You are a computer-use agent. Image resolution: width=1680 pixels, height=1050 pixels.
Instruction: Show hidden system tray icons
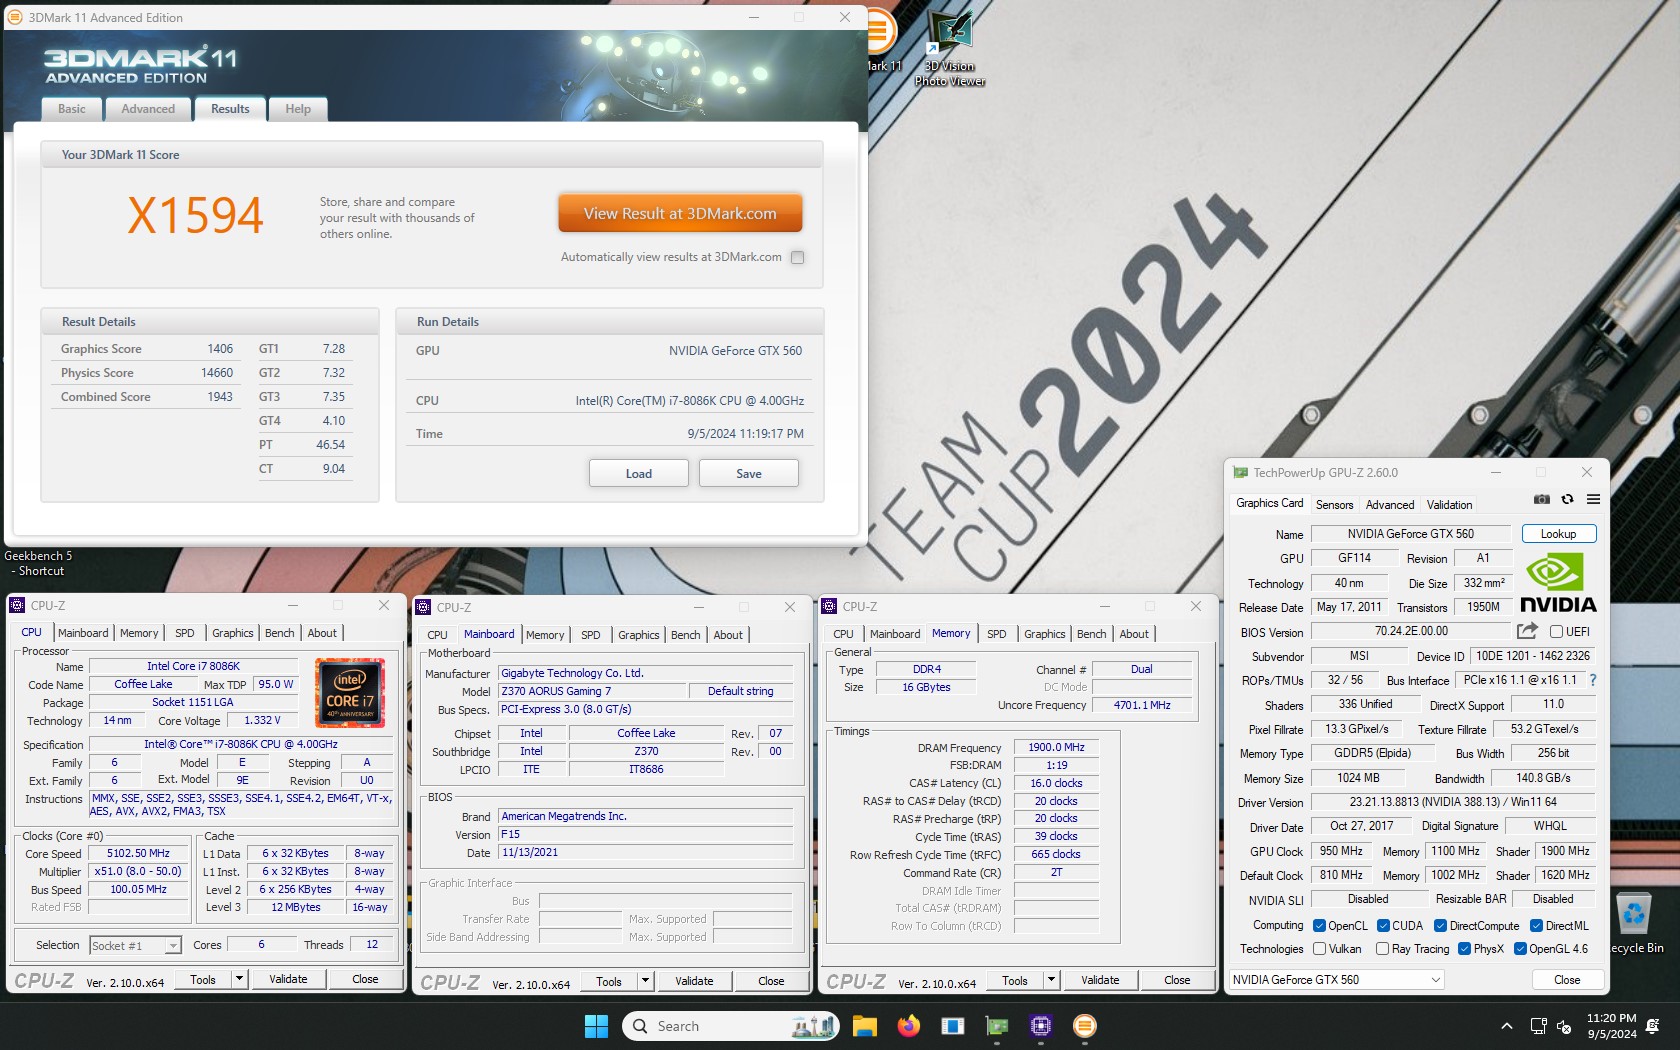point(1507,1026)
